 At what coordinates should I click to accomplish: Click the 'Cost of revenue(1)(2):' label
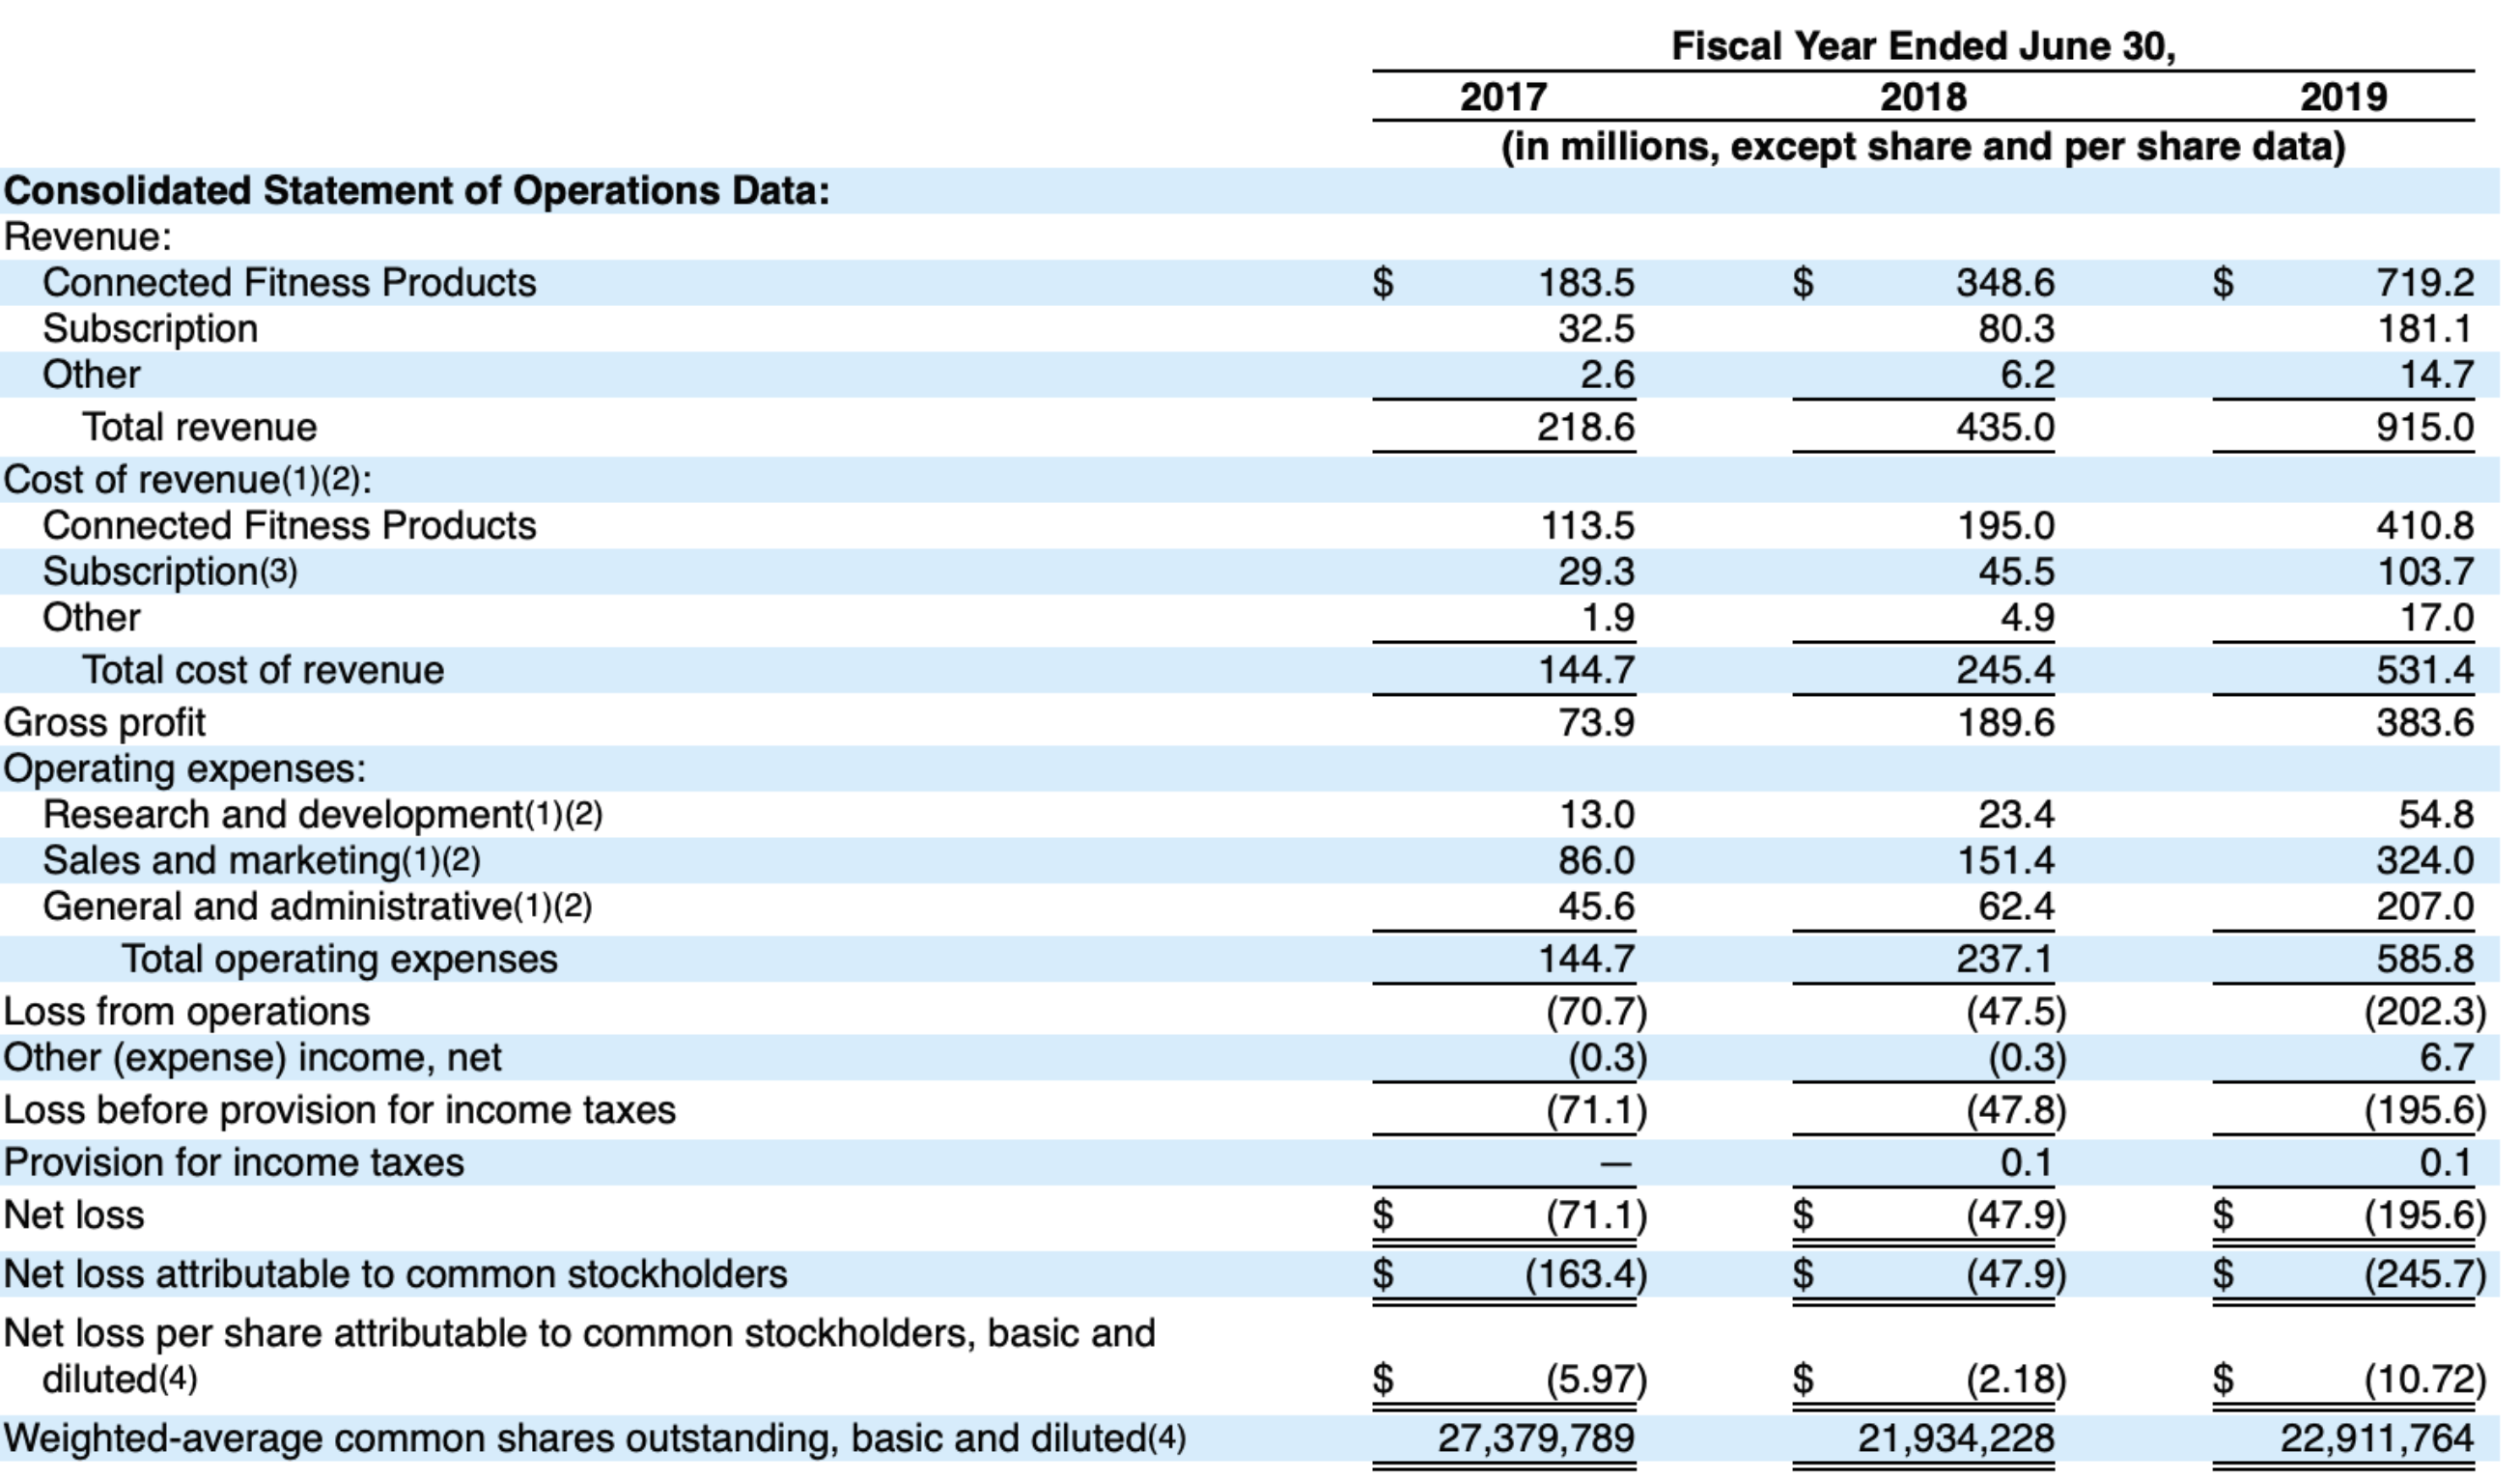click(x=188, y=480)
